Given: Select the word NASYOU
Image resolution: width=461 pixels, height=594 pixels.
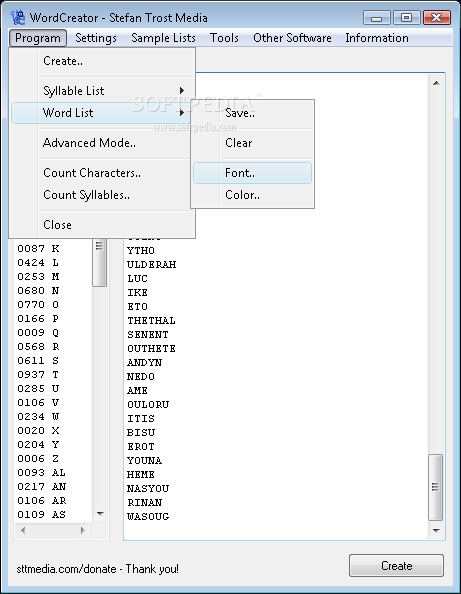Looking at the screenshot, I should [x=148, y=489].
